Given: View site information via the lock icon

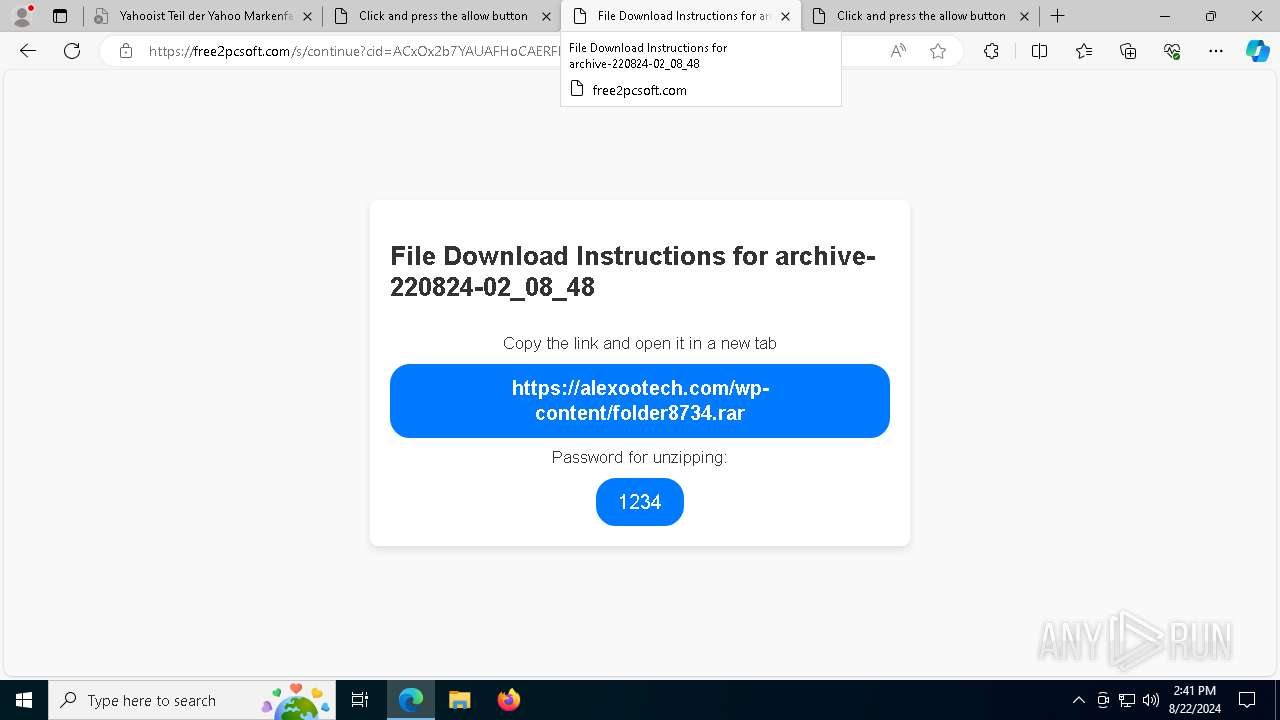Looking at the screenshot, I should (x=126, y=51).
